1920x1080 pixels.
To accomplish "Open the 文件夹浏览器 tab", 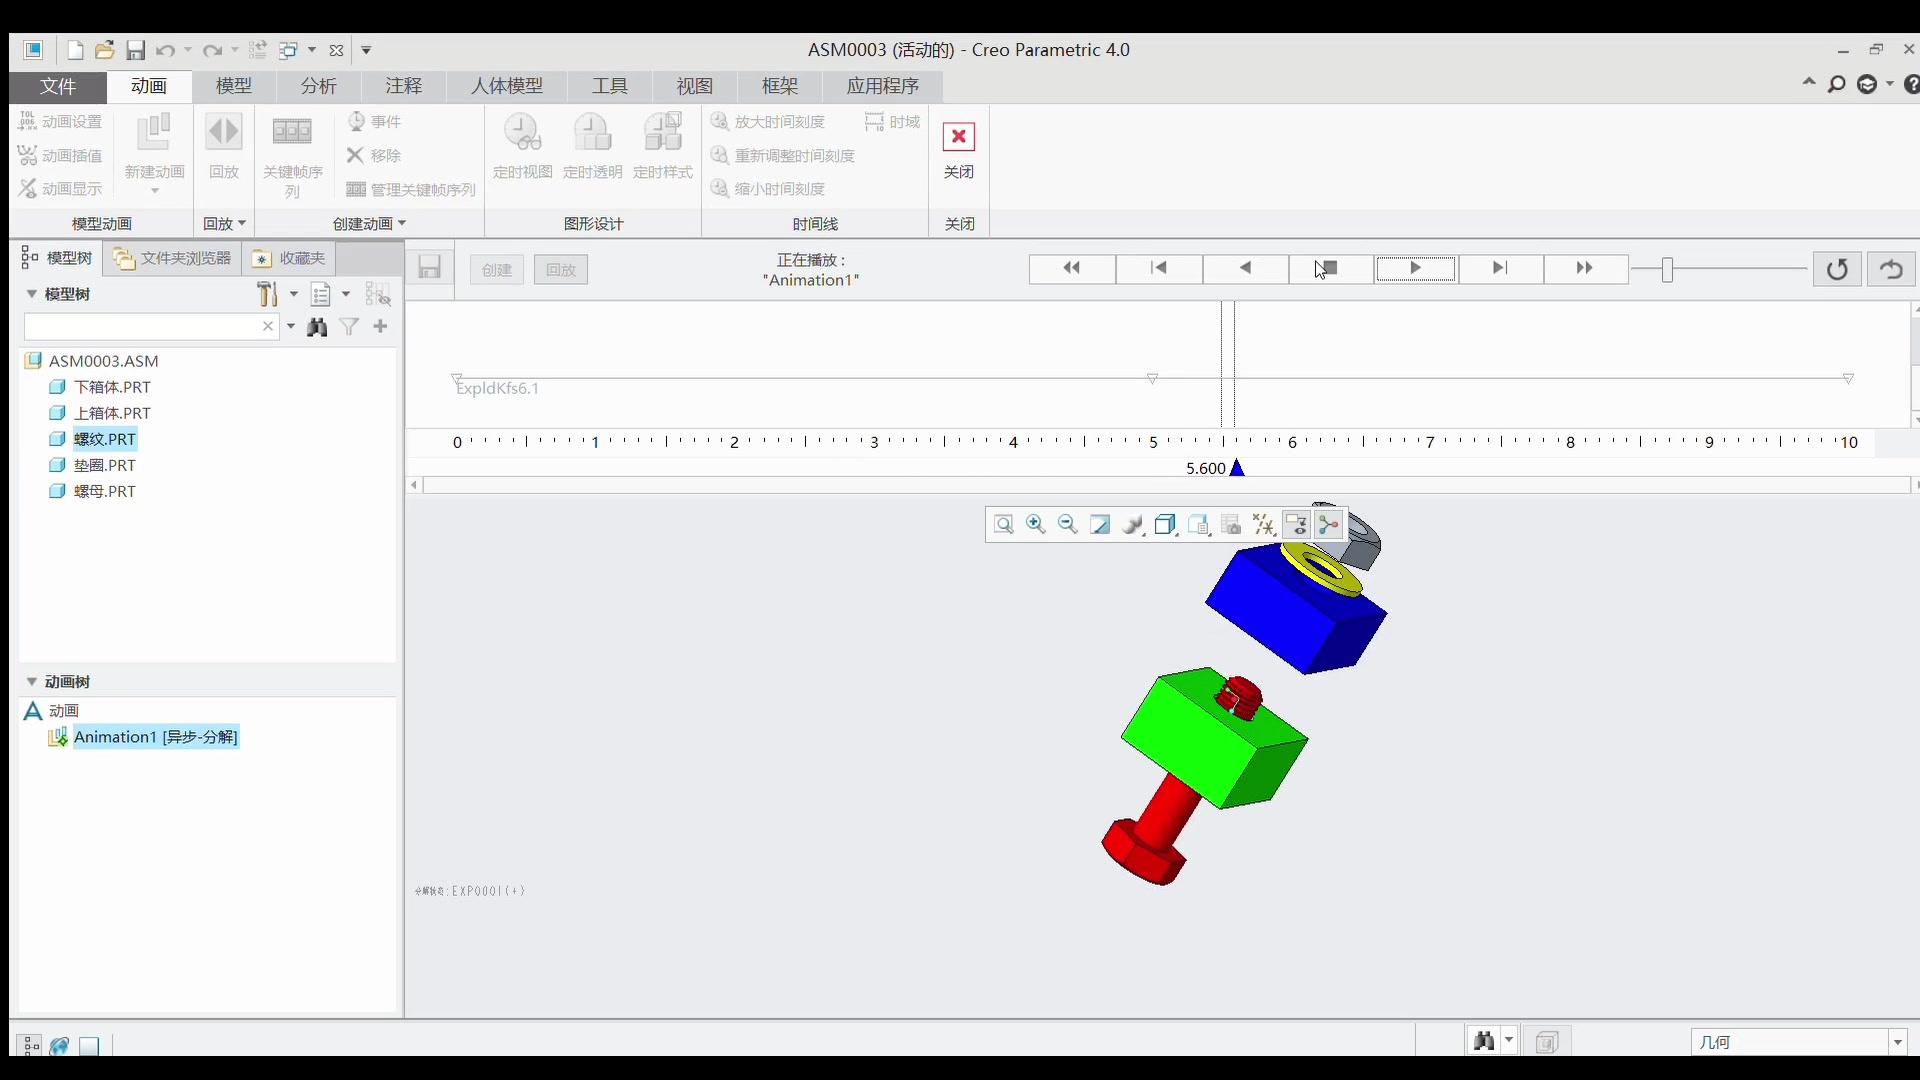I will click(x=173, y=259).
